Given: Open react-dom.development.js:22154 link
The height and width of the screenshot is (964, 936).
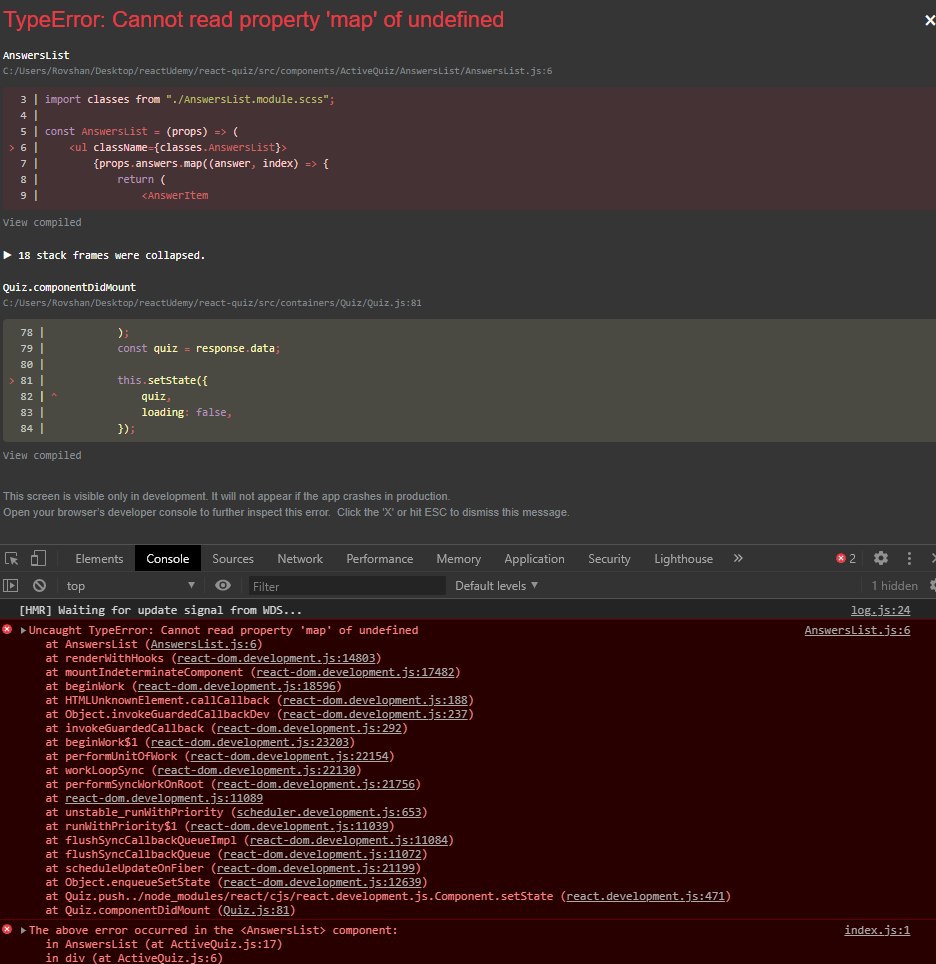Looking at the screenshot, I should [290, 756].
